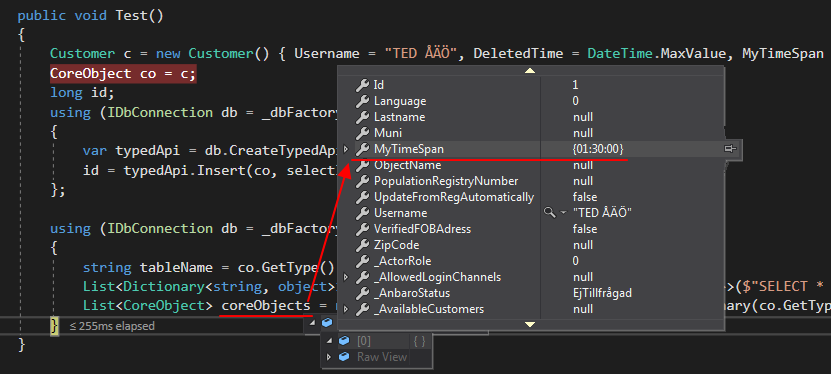
Task: Click the wrench icon beside MyTimeSpan
Action: pyautogui.click(x=363, y=149)
